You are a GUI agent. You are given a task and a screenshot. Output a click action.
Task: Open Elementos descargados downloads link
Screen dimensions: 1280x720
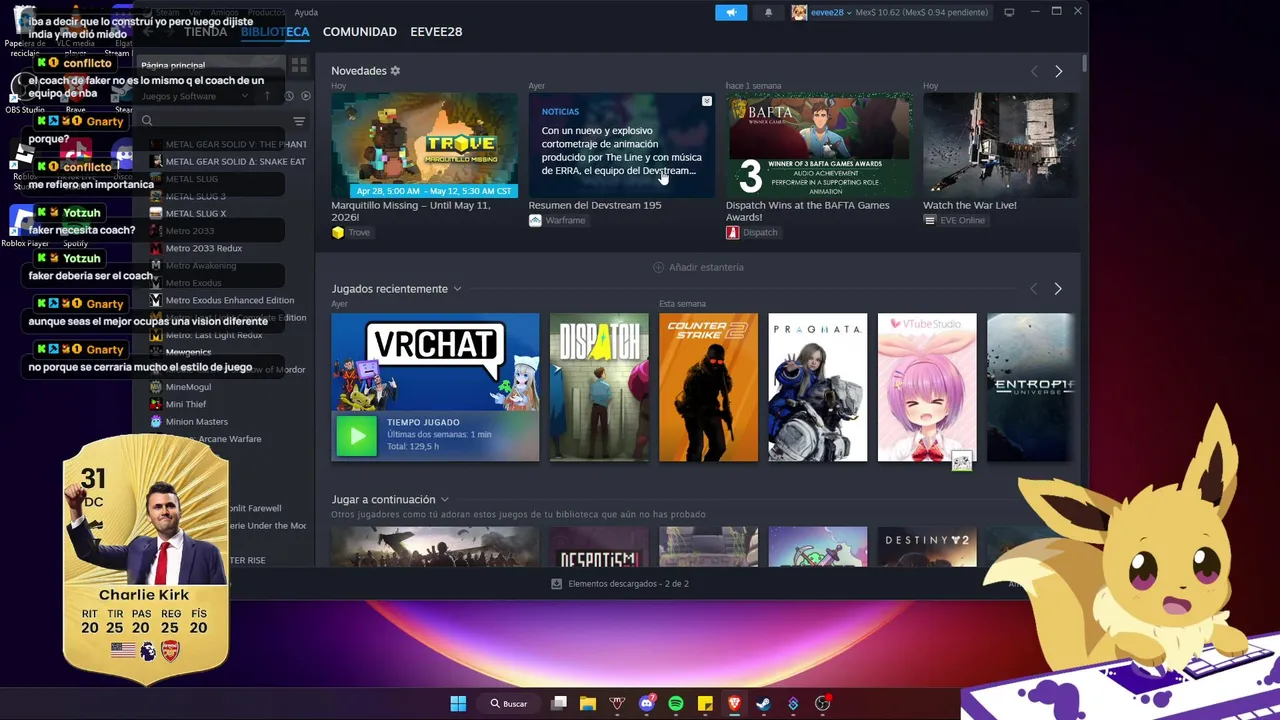[620, 583]
